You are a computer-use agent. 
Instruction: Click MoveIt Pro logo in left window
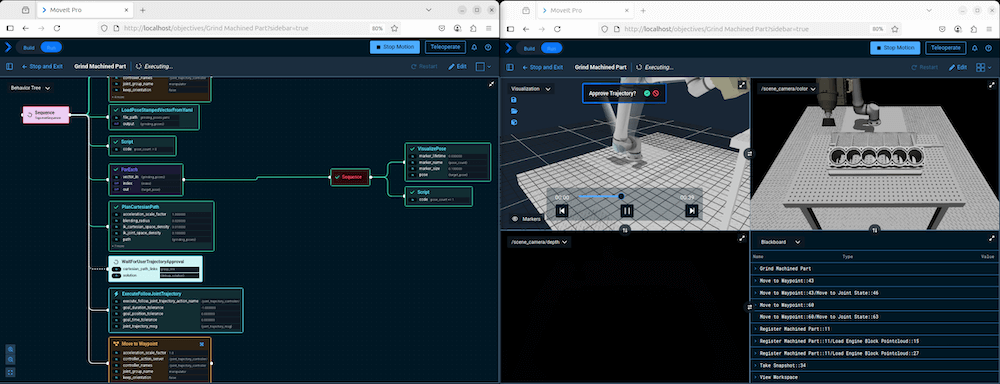click(x=8, y=47)
